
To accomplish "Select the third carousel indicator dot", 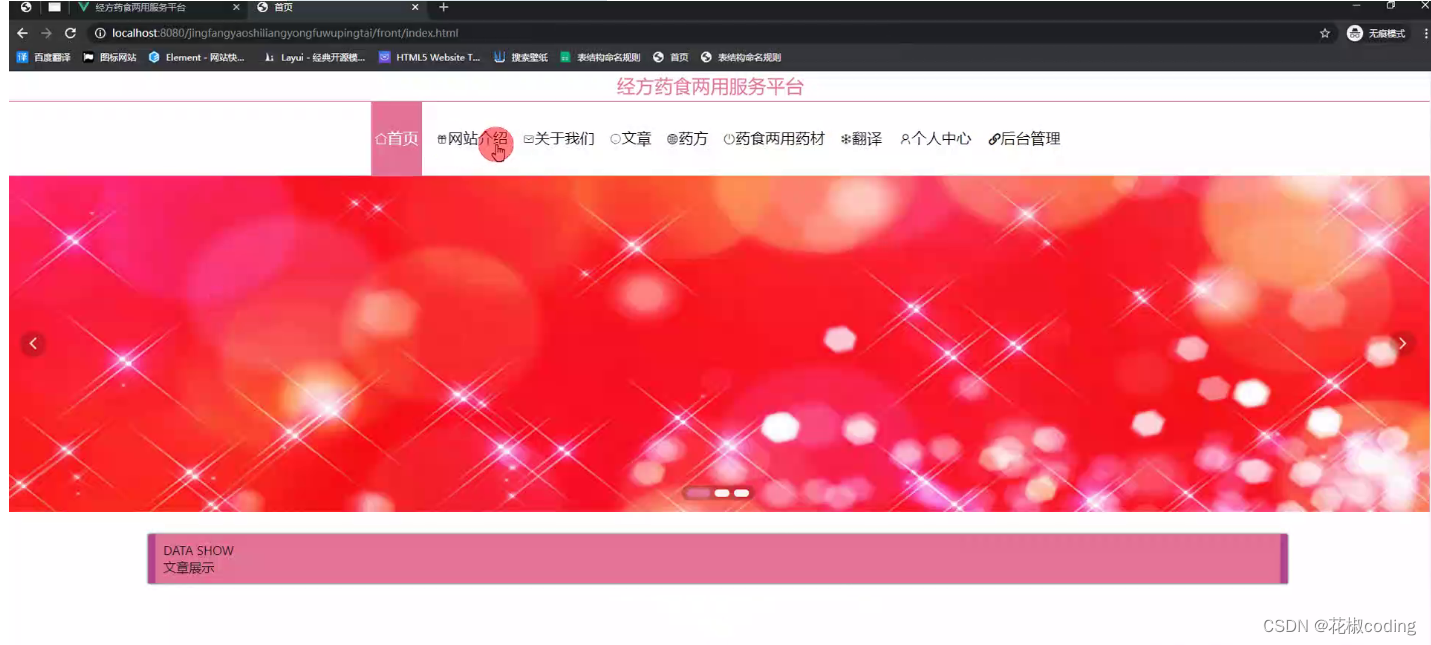I will coord(741,493).
